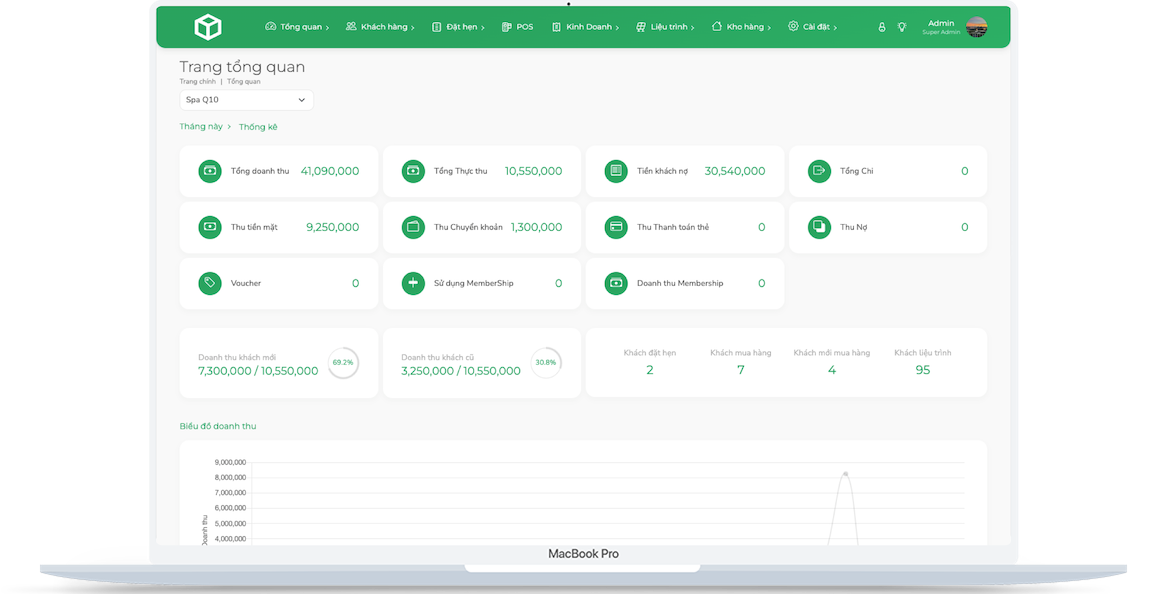Click the Voucher tag icon
The image size is (1175, 594).
(x=210, y=283)
